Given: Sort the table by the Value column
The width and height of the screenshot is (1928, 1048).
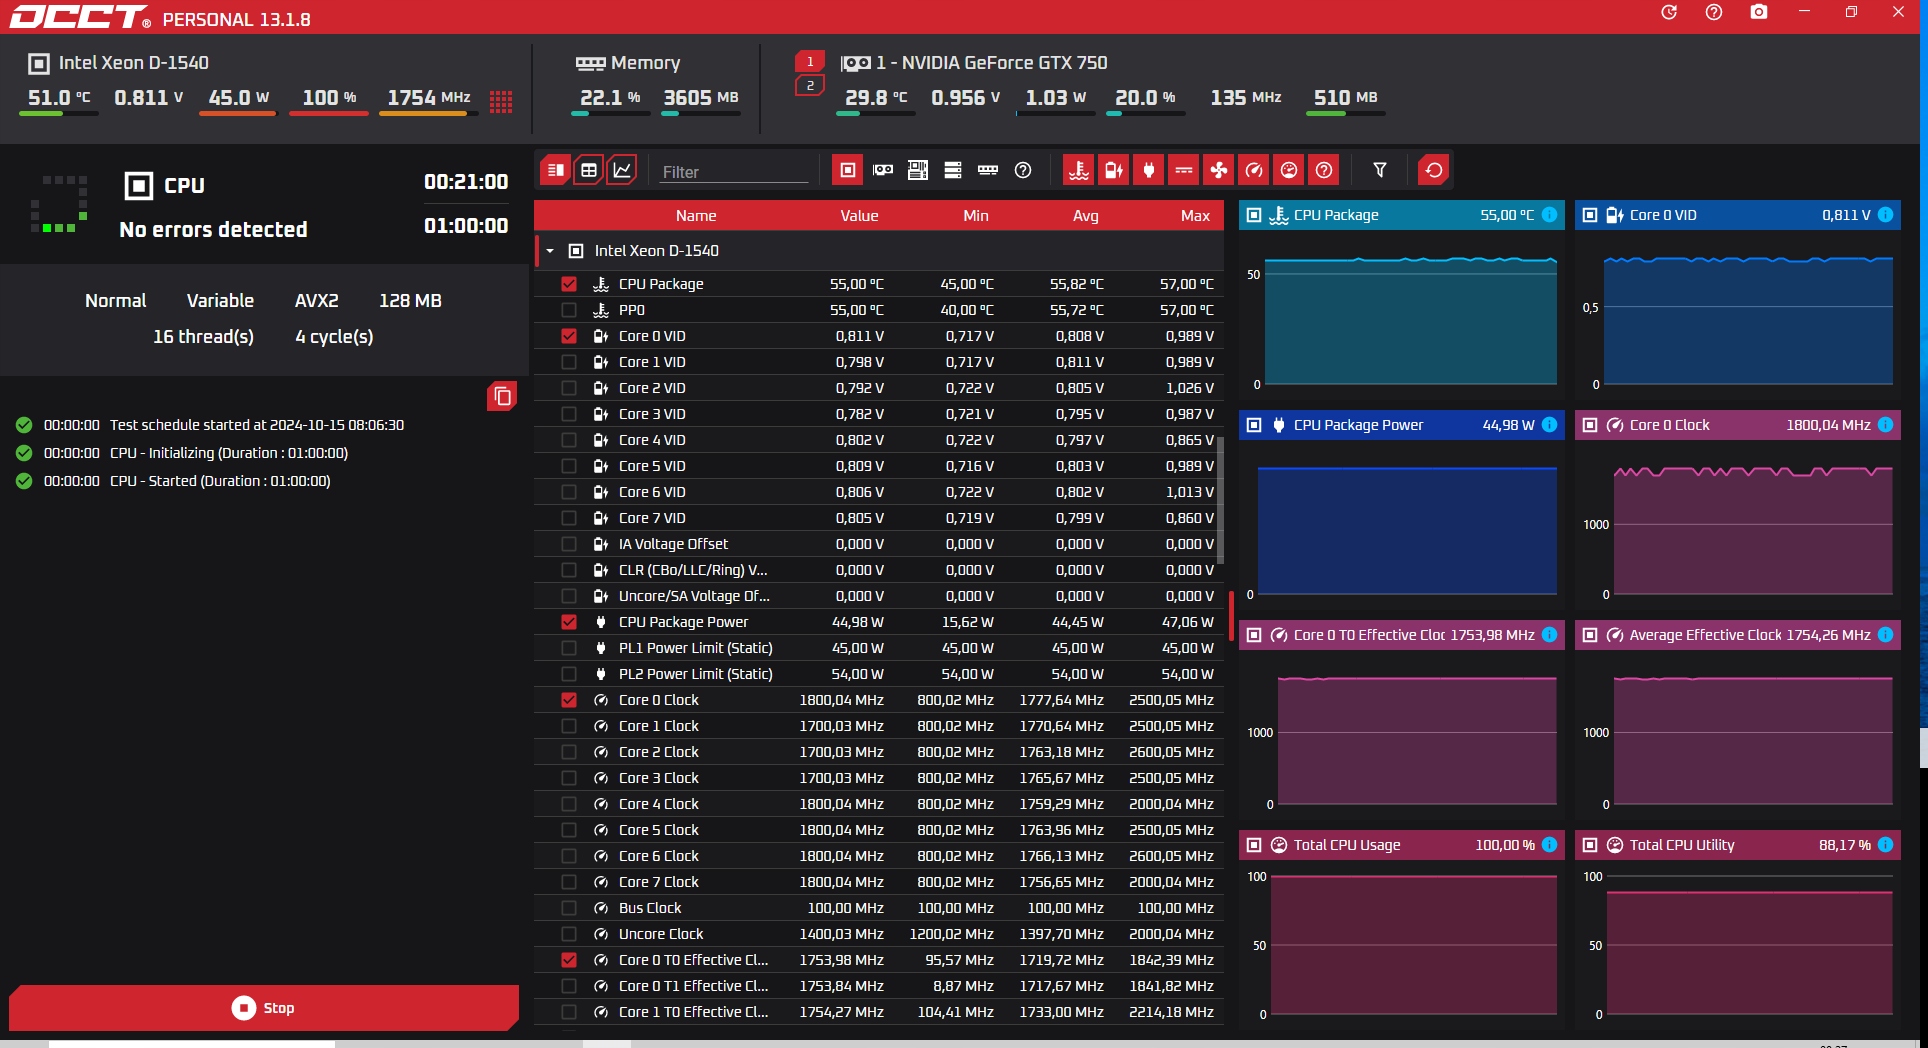Looking at the screenshot, I should [x=859, y=215].
